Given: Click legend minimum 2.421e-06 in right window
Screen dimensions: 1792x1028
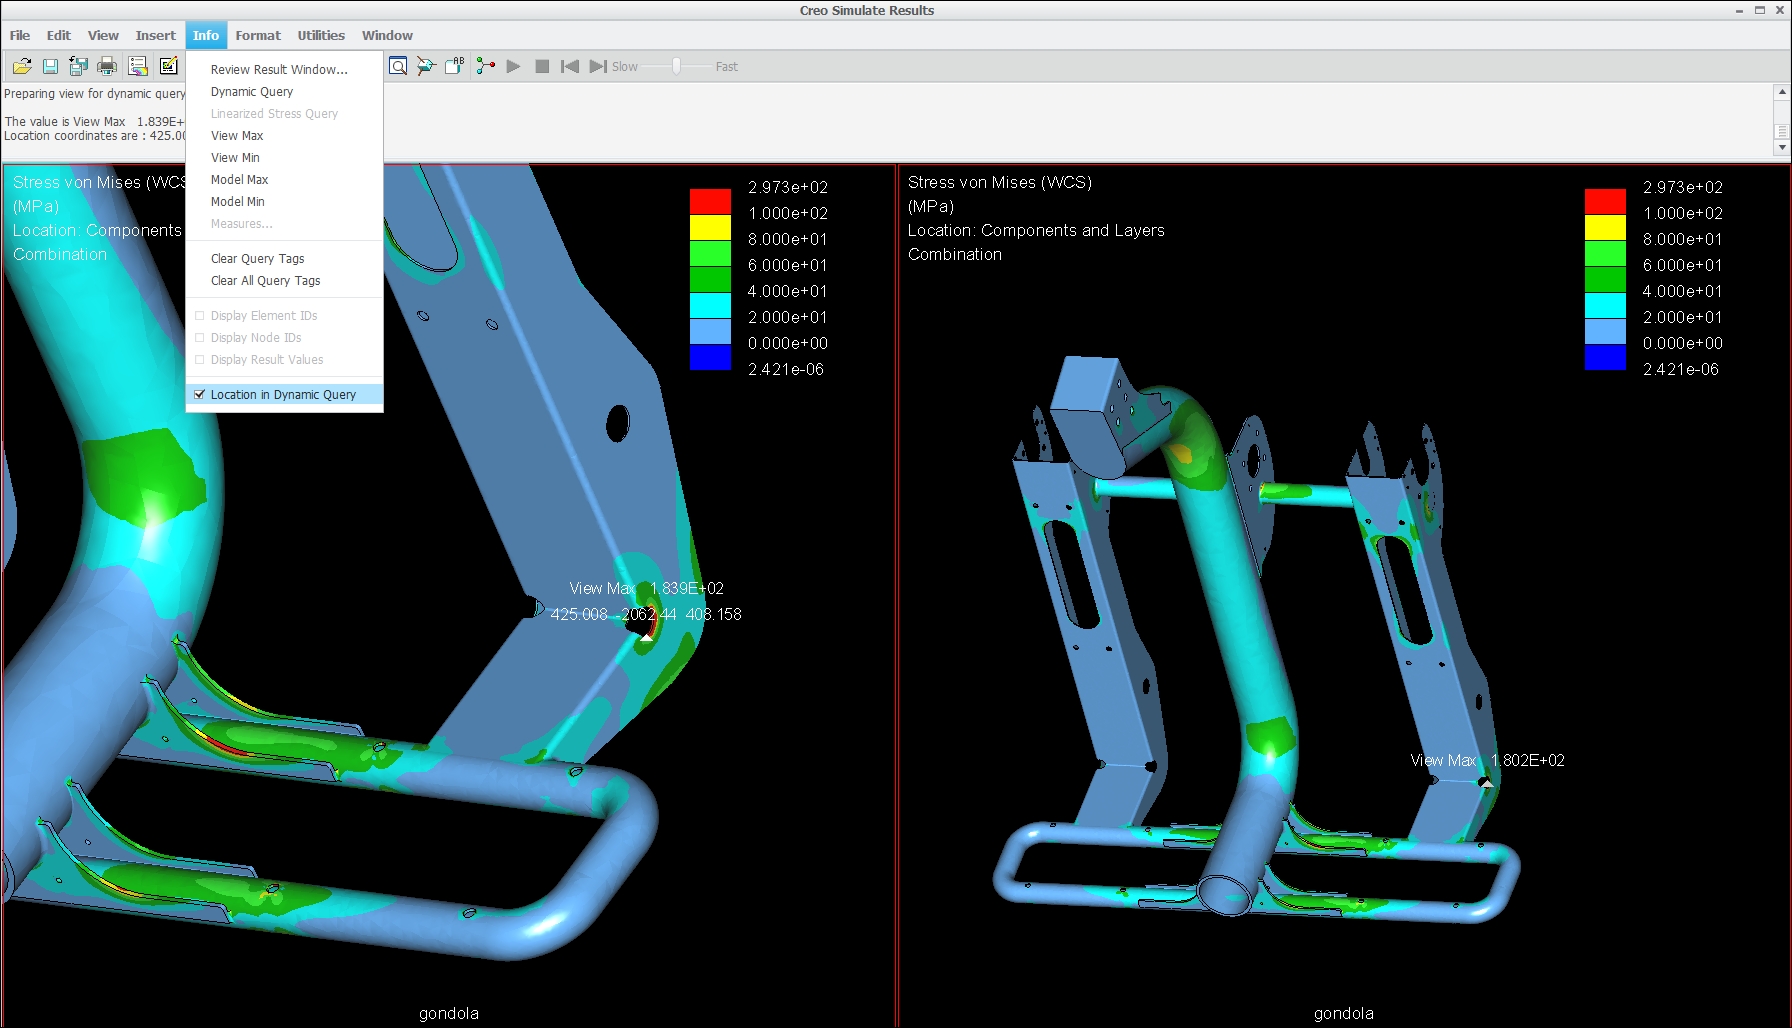Looking at the screenshot, I should click(x=1680, y=369).
